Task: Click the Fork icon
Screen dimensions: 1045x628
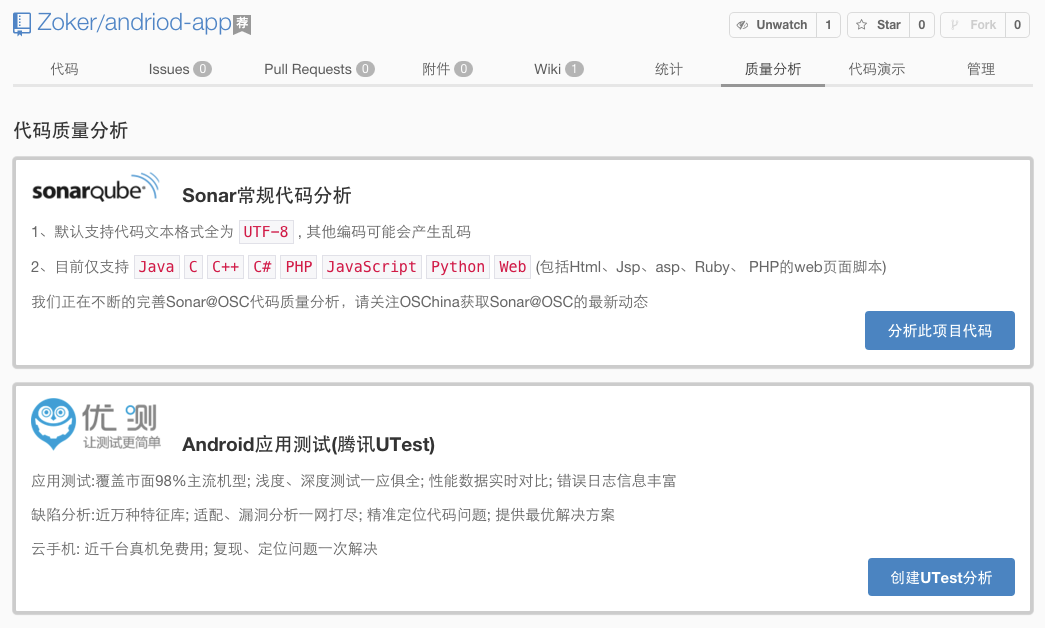Action: coord(954,25)
